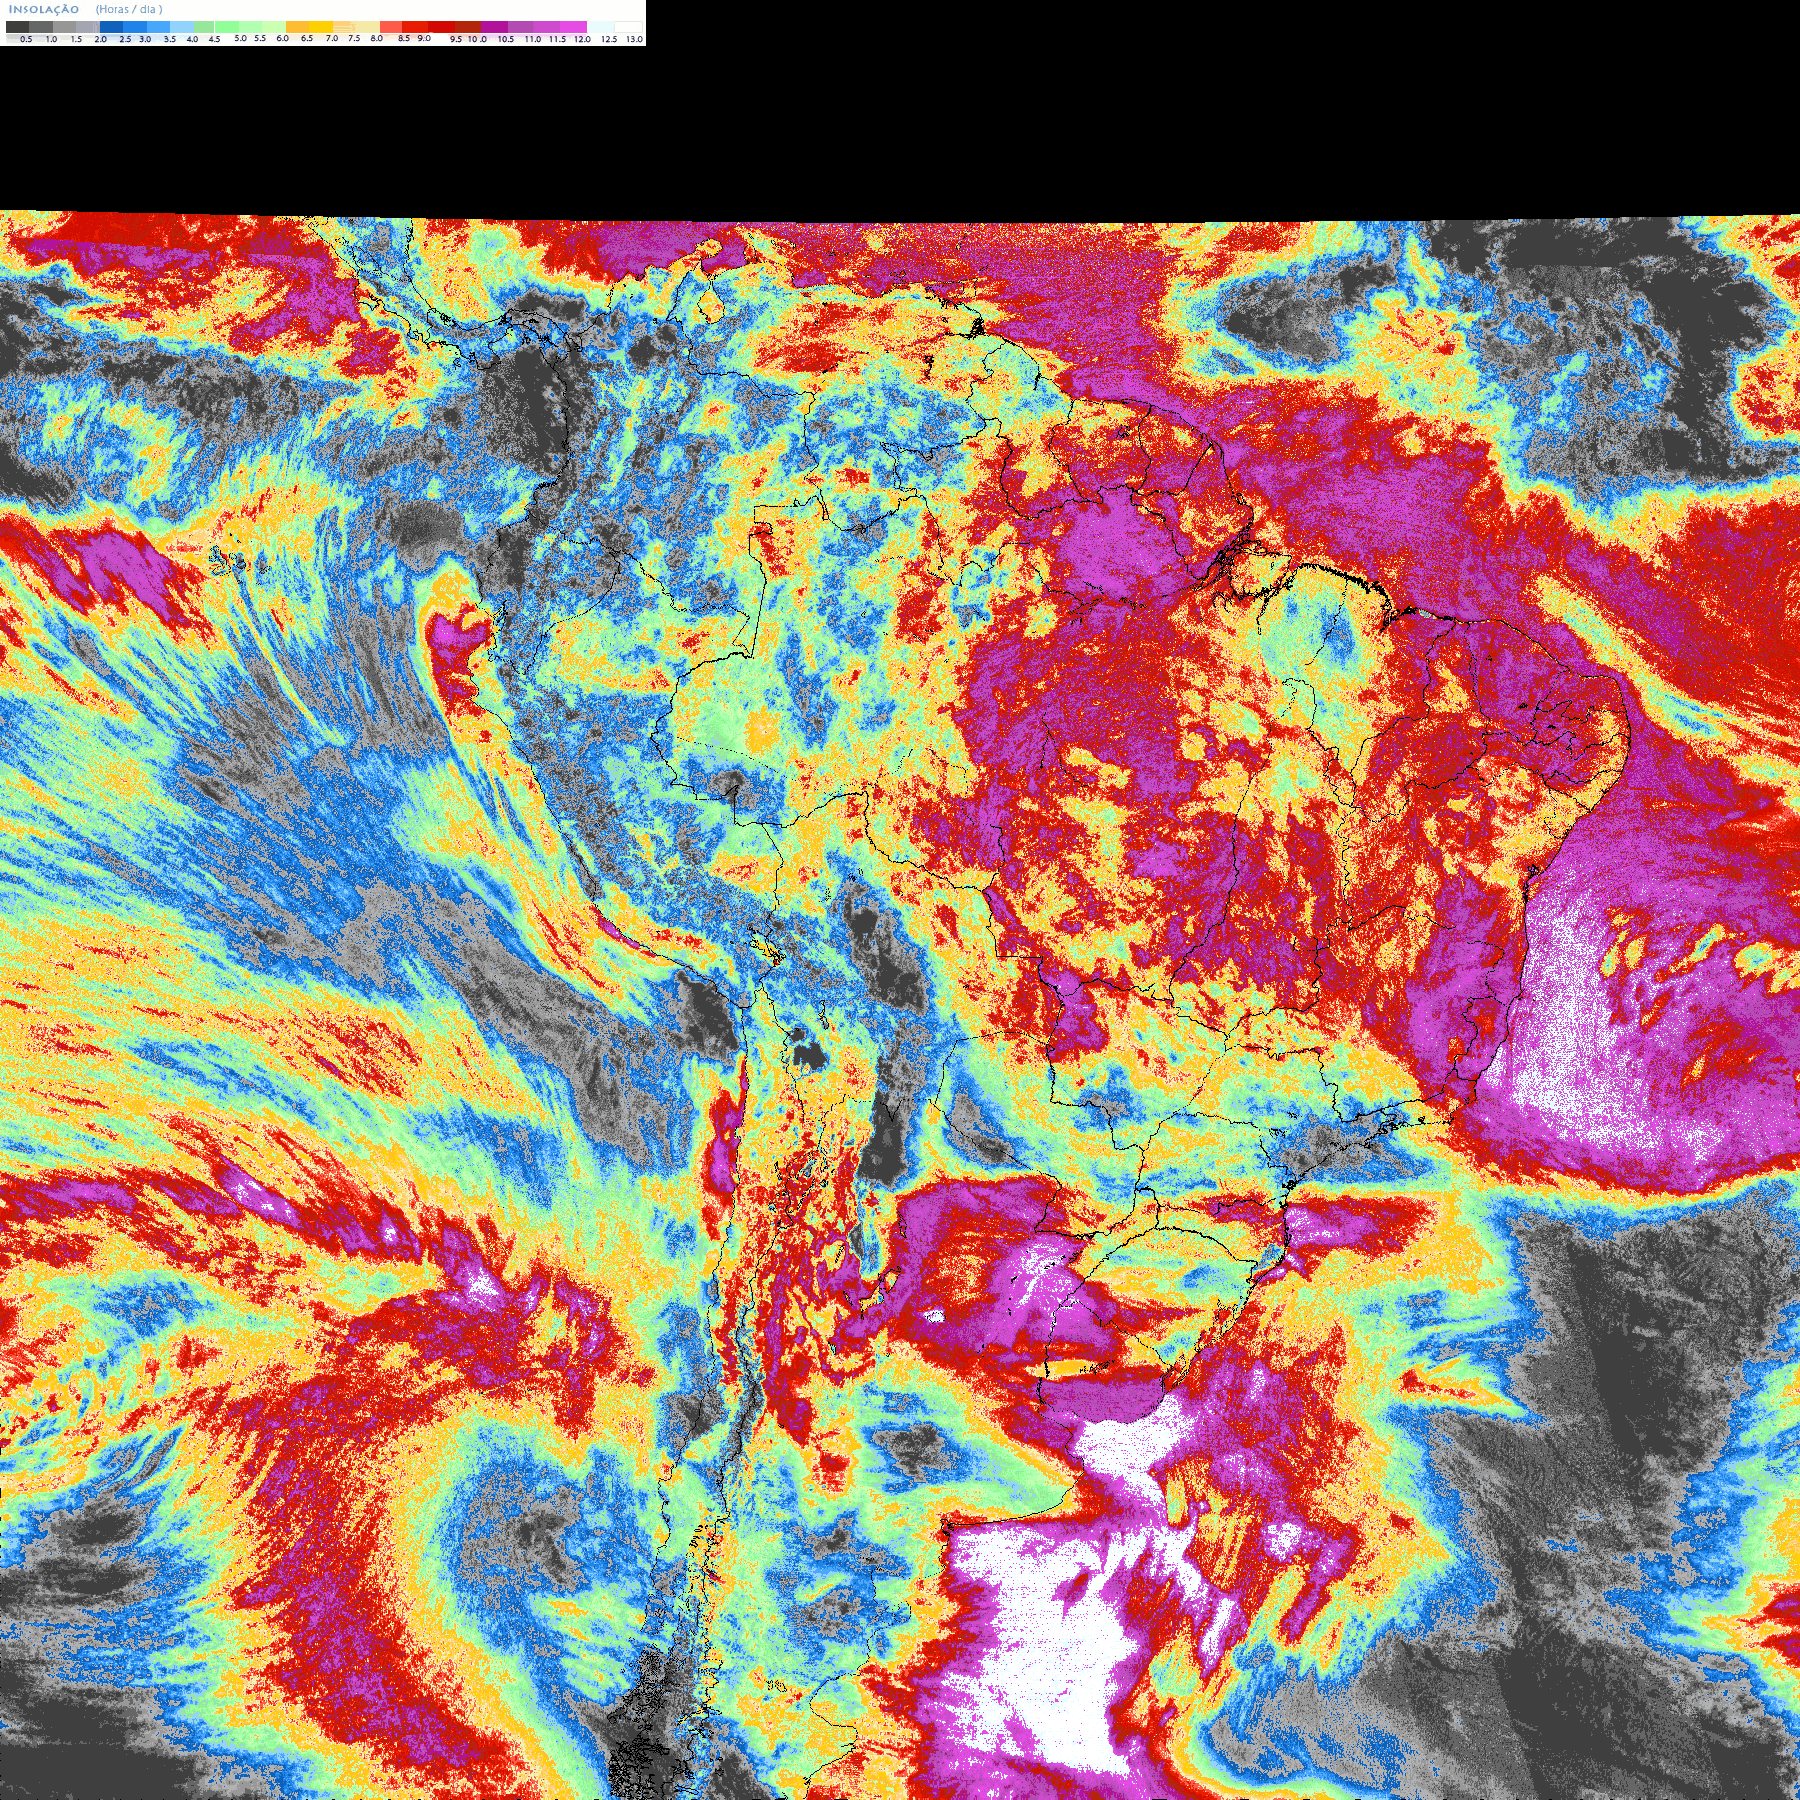Screen dimensions: 1800x1800
Task: Click the "(Horas / dia)" units label
Action: [129, 9]
